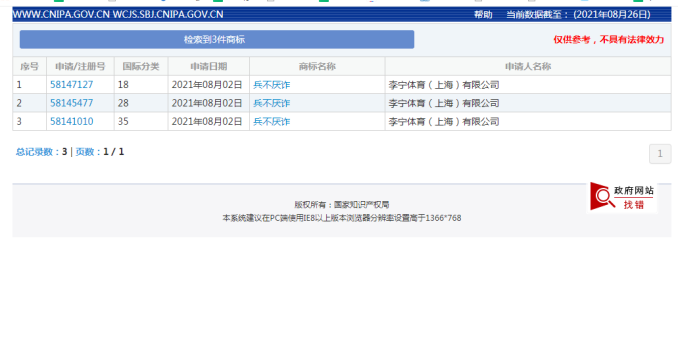Click the 总记录数 record count label

point(34,152)
